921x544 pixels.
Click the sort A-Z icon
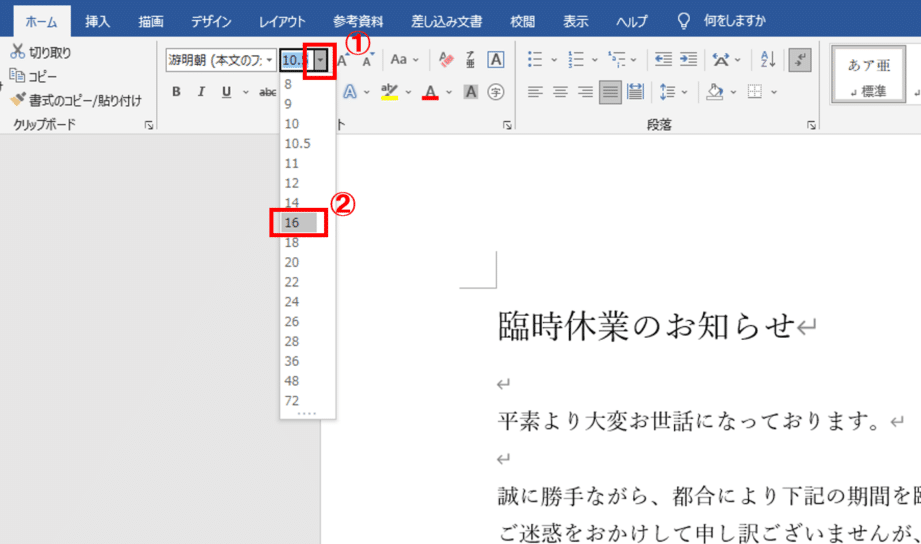pos(767,59)
